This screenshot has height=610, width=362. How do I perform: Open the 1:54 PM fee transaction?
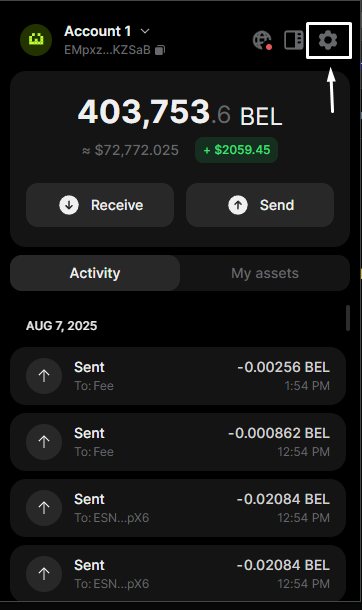pos(178,376)
